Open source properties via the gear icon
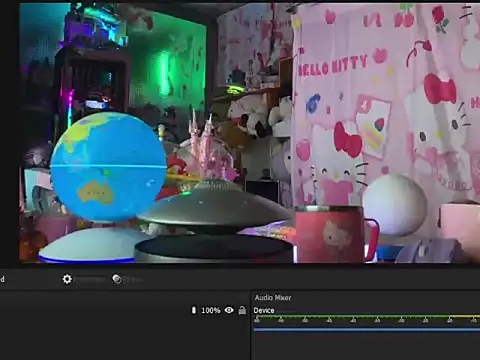 pyautogui.click(x=67, y=279)
